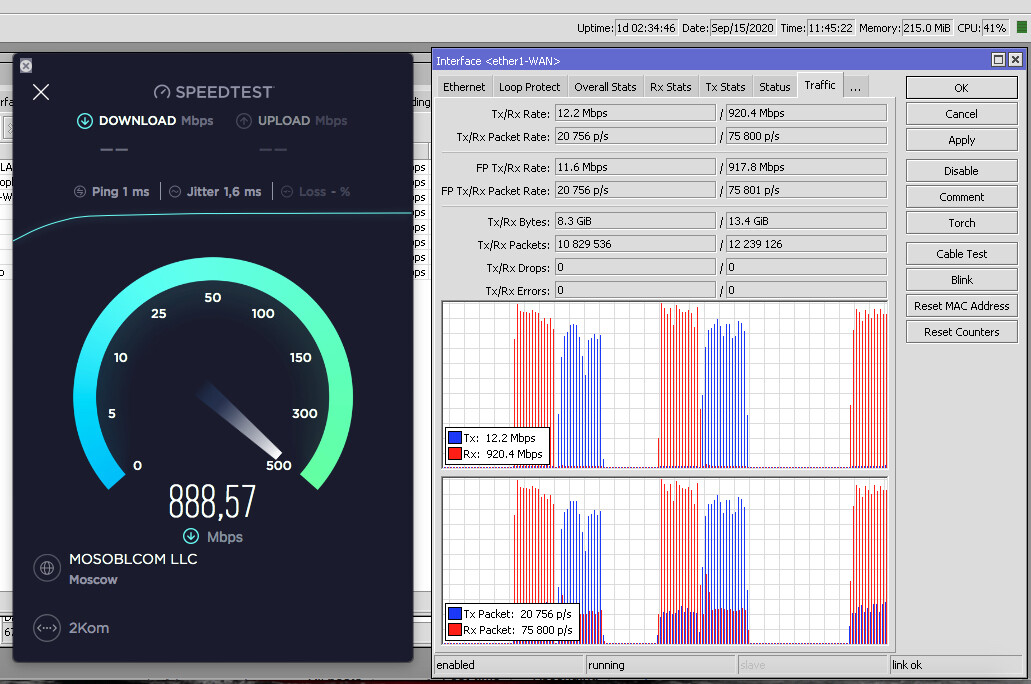Image resolution: width=1031 pixels, height=684 pixels.
Task: Click the Cancel button
Action: tap(961, 114)
